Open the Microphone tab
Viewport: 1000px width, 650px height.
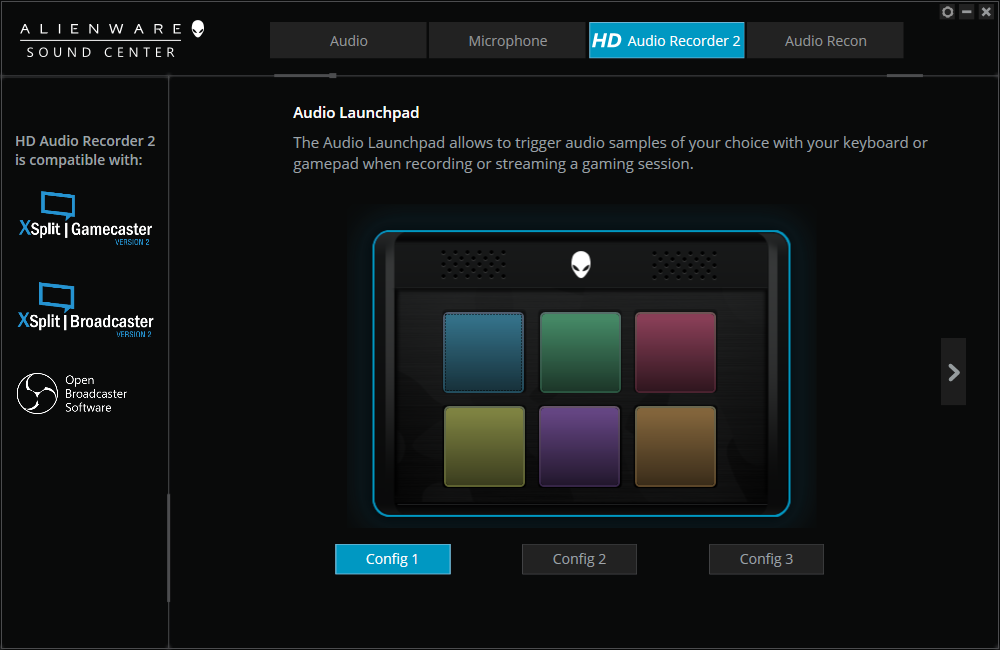point(508,41)
